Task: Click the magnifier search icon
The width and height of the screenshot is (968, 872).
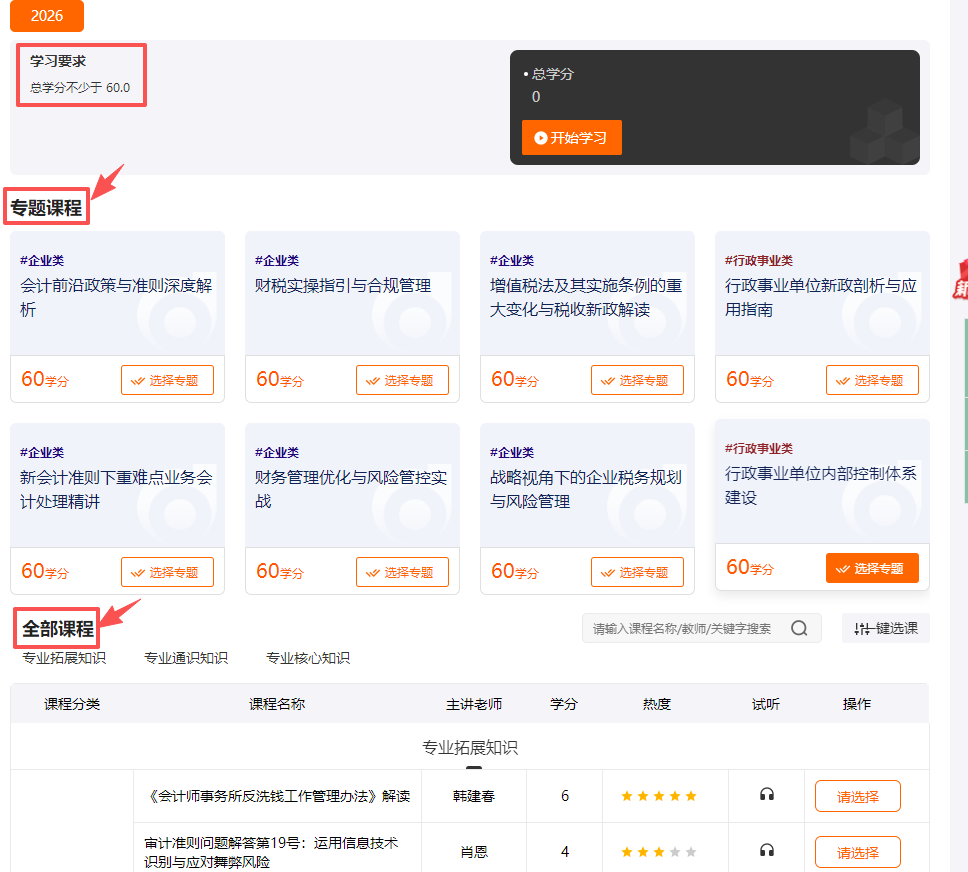Action: point(798,628)
